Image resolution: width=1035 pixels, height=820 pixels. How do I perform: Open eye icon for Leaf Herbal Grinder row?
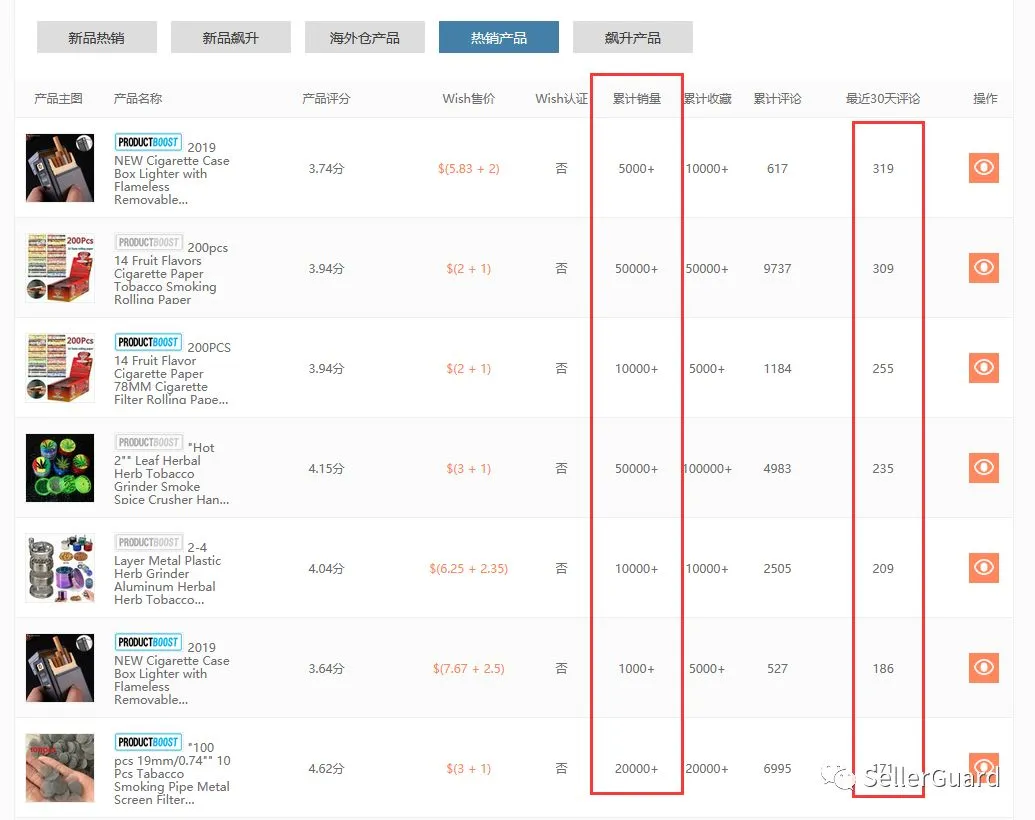point(984,467)
